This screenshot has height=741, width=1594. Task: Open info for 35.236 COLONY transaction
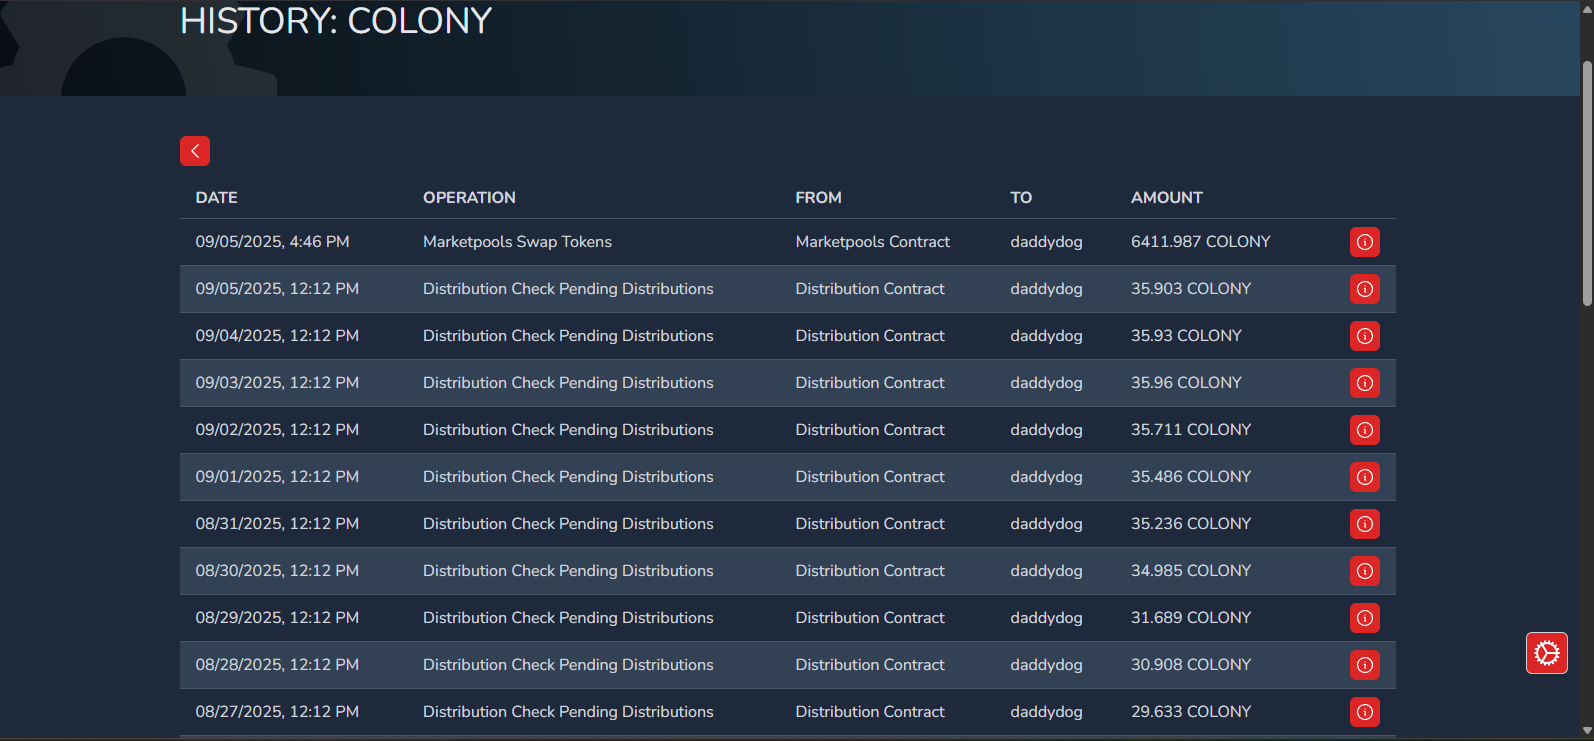point(1365,524)
